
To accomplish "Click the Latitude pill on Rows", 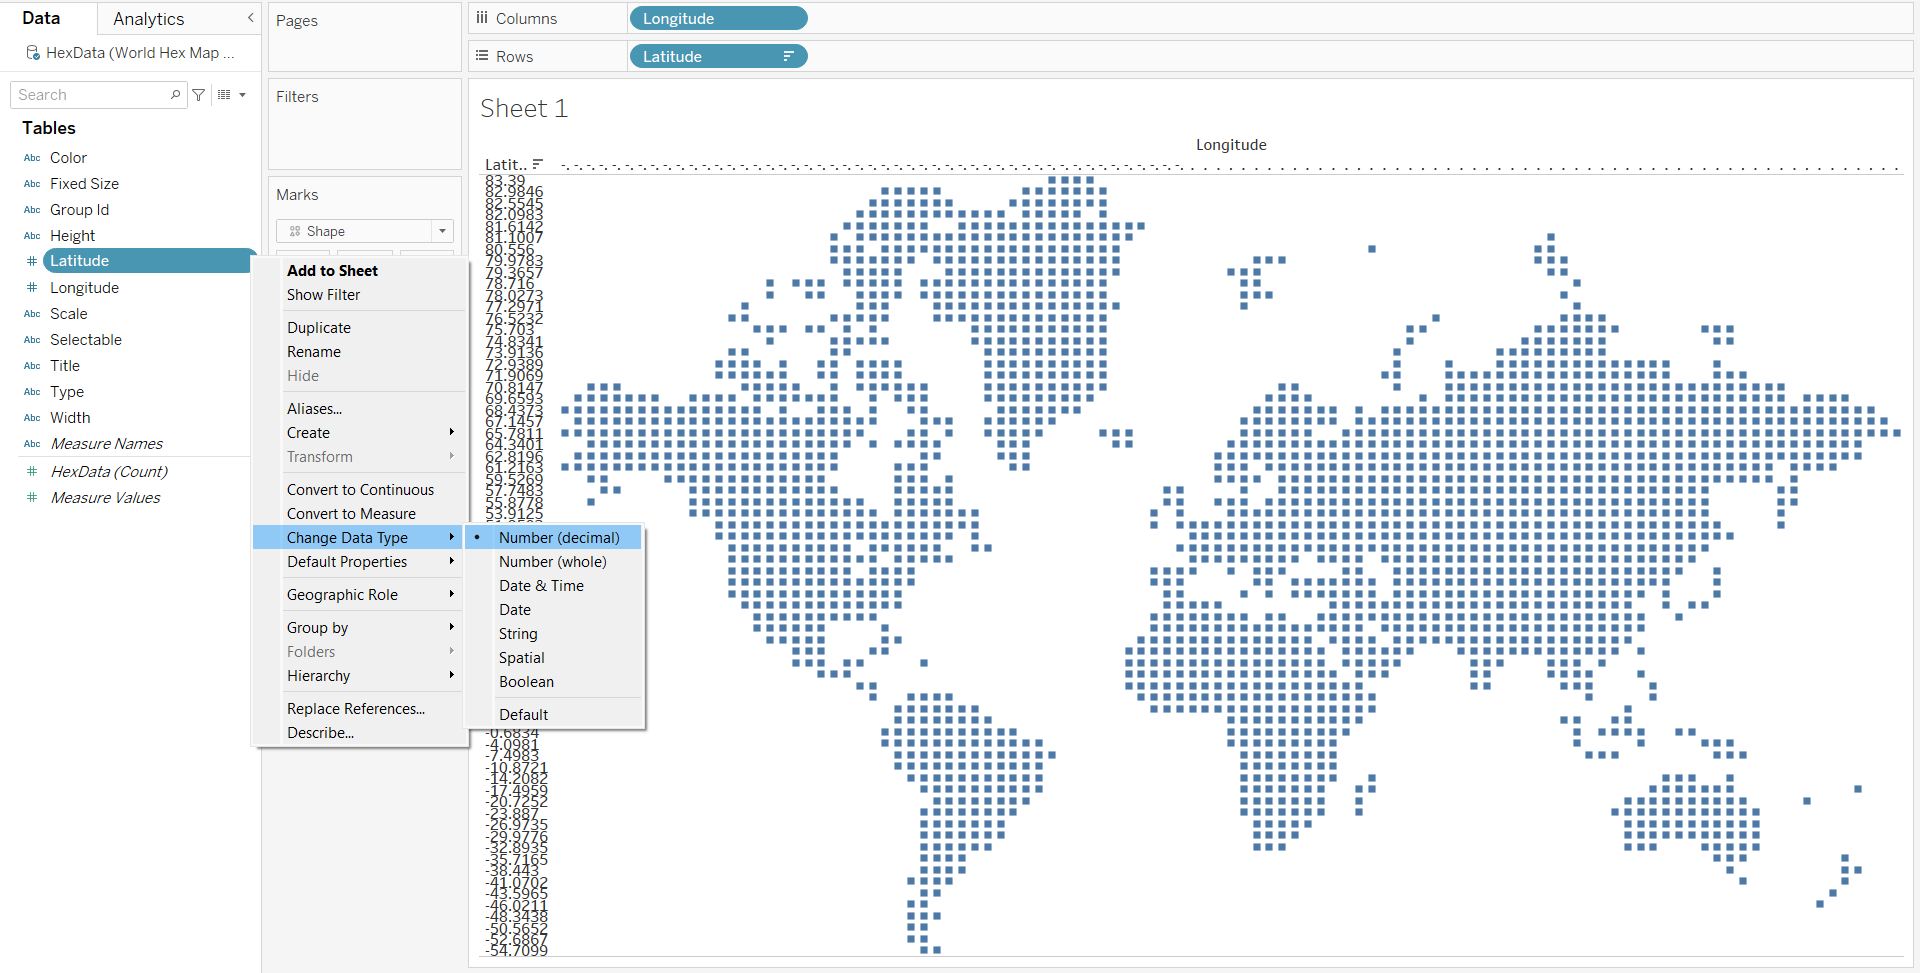I will point(718,57).
